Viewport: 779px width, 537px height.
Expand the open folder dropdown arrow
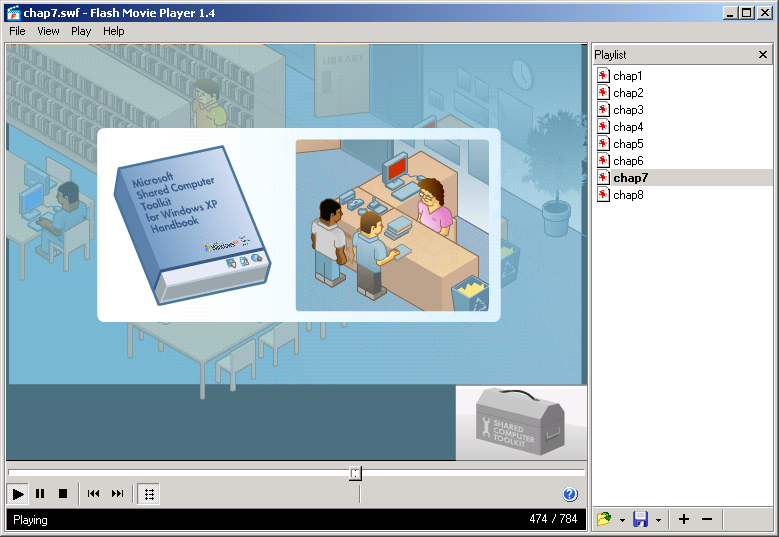pos(622,520)
